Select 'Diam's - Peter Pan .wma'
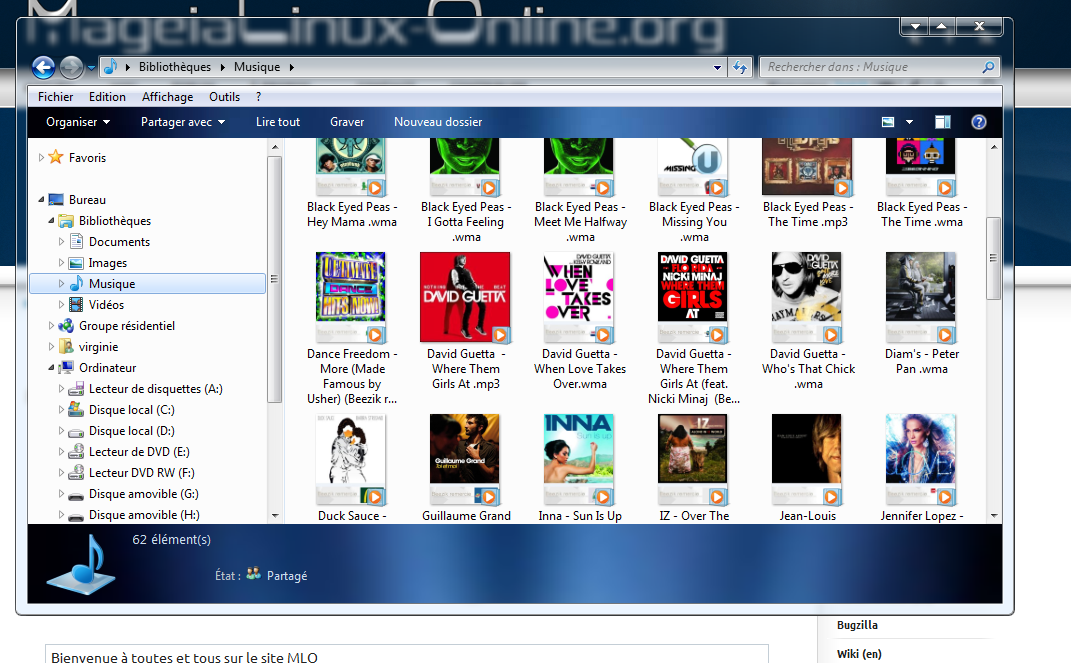The image size is (1071, 663). coord(921,314)
